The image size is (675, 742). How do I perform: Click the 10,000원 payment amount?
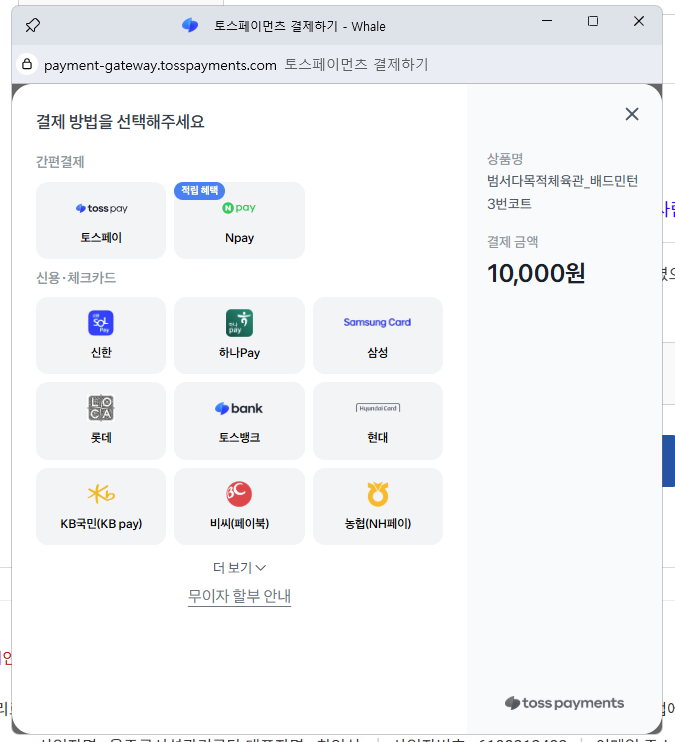click(x=536, y=274)
